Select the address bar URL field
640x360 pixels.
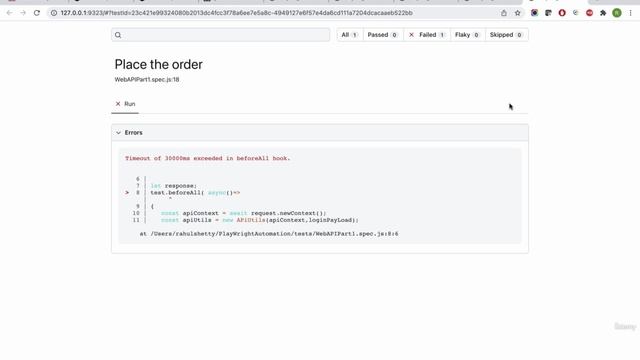[x=237, y=13]
